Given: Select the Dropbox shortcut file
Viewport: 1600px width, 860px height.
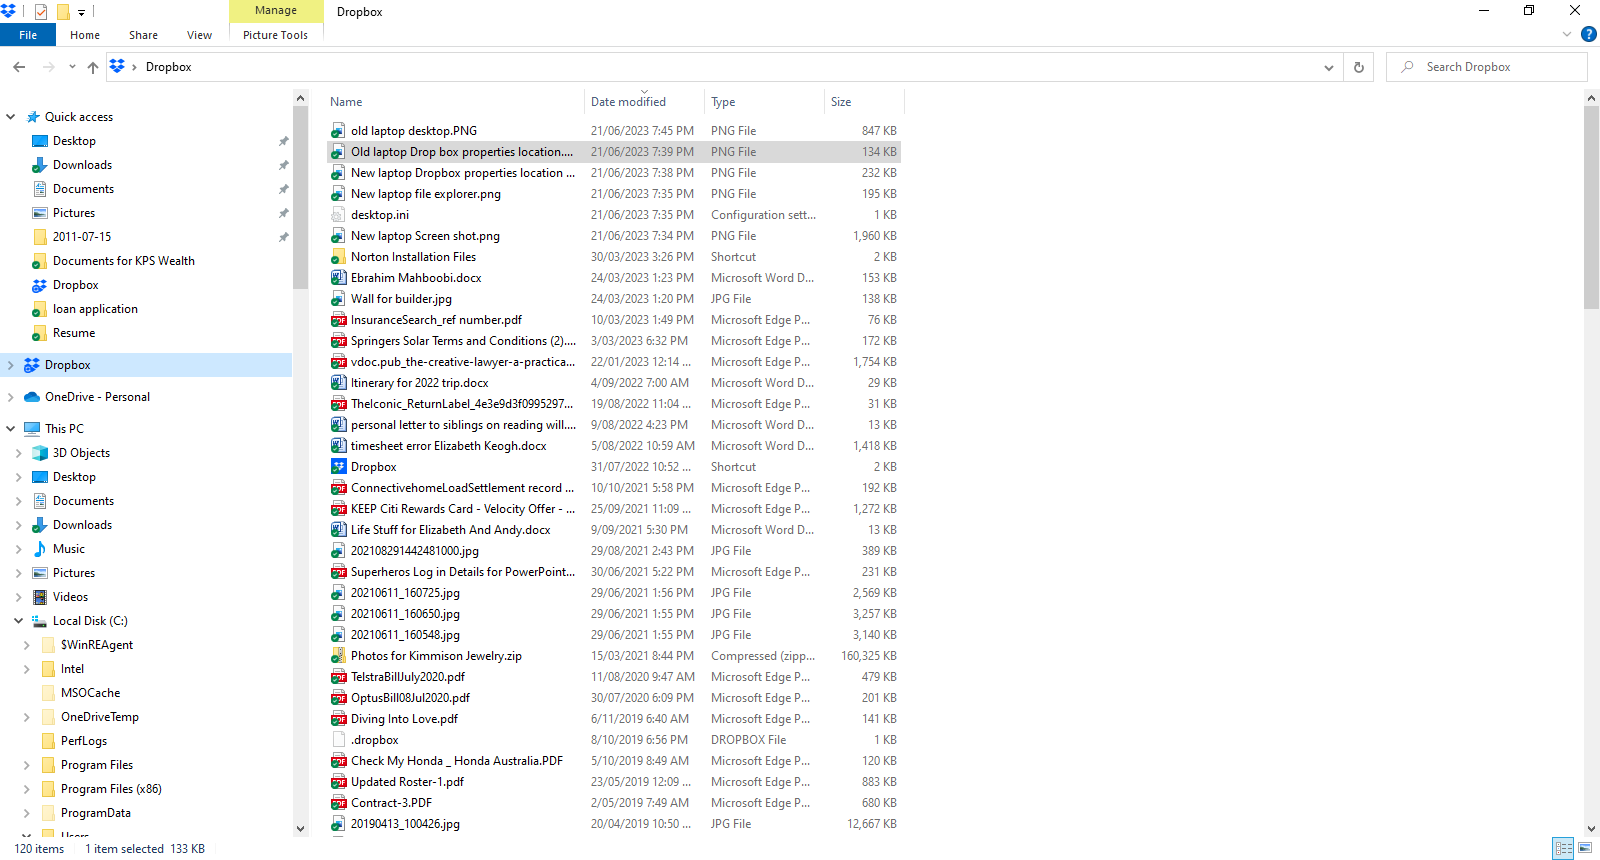Looking at the screenshot, I should click(374, 467).
